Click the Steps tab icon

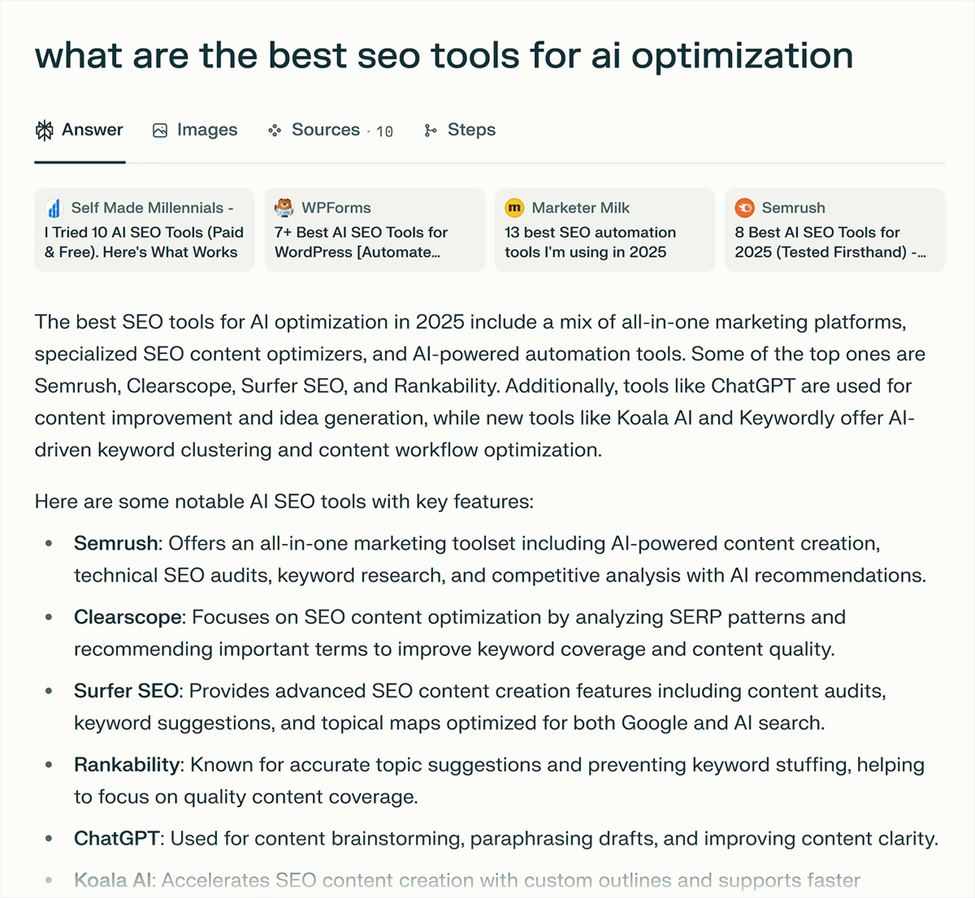431,130
